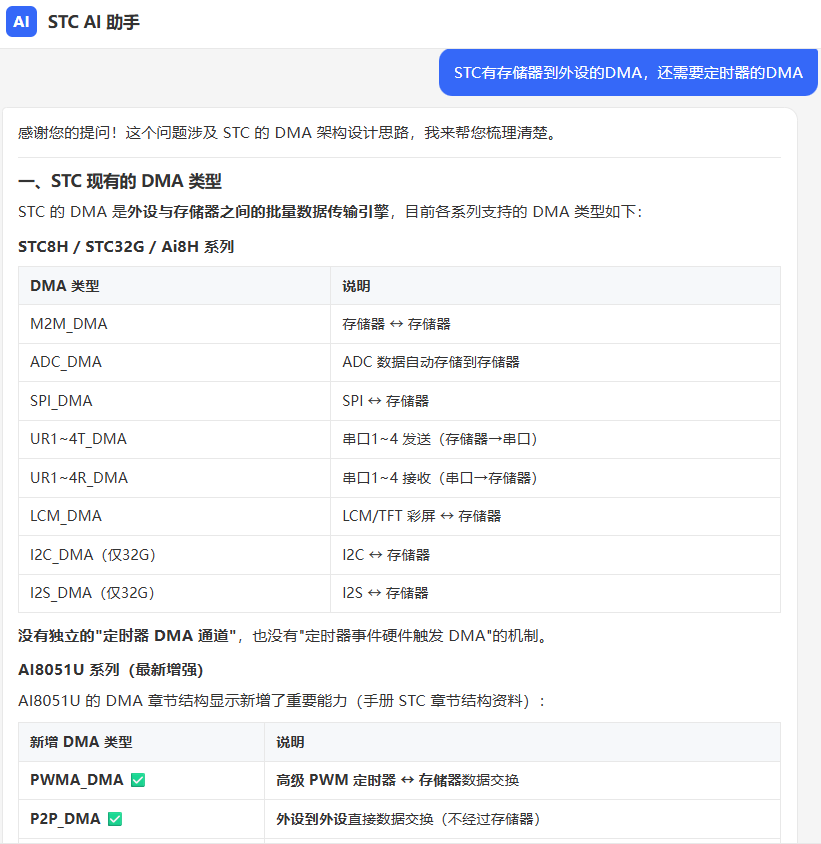The height and width of the screenshot is (844, 821).
Task: Click 外设到外设直接数据交换 description cell
Action: tap(522, 819)
